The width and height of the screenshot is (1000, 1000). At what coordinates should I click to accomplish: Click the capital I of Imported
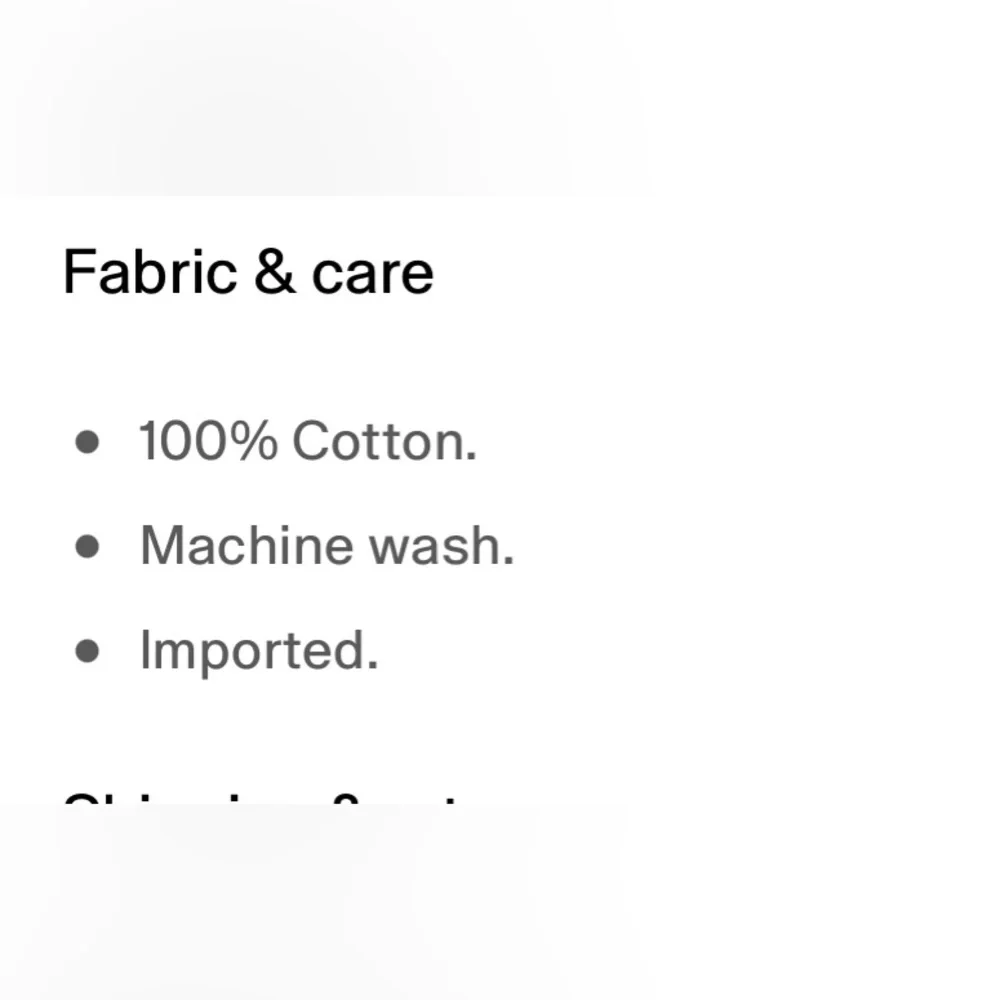tap(144, 649)
